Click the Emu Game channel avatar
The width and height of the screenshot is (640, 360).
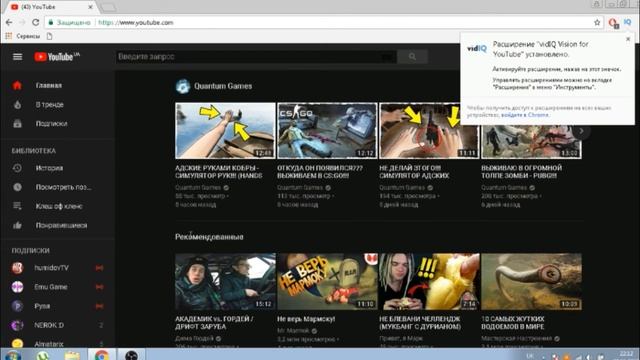(x=17, y=287)
